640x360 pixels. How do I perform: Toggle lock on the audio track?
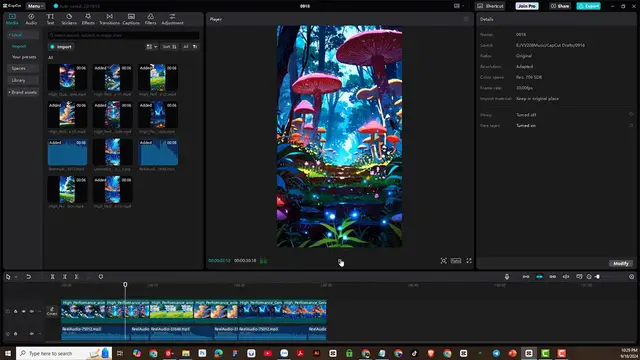click(16, 333)
